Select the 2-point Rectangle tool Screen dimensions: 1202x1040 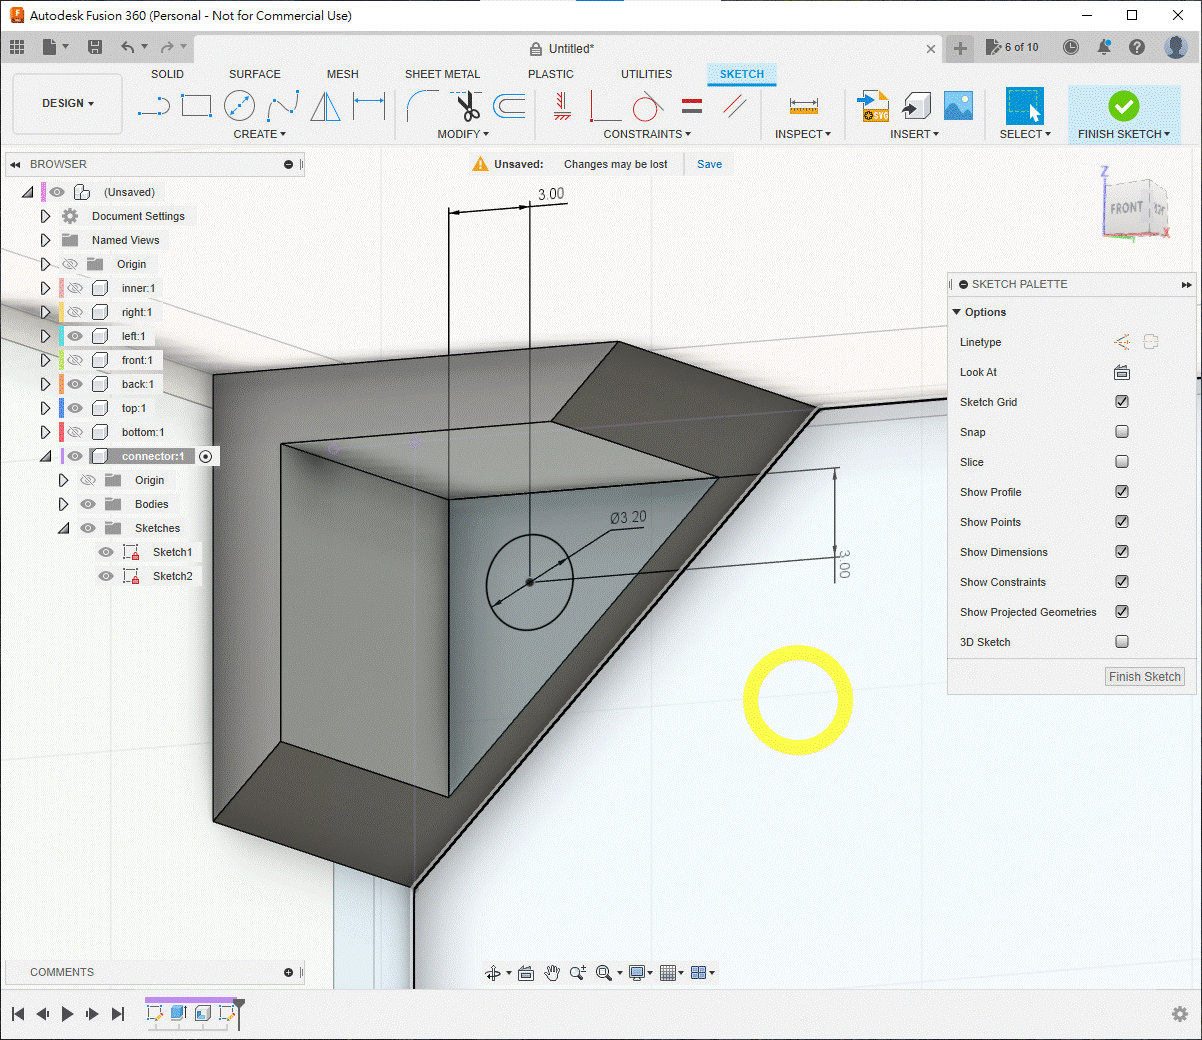click(x=196, y=106)
